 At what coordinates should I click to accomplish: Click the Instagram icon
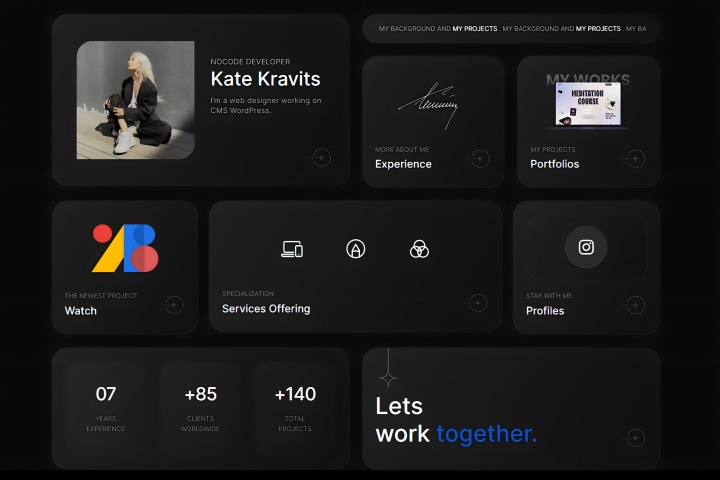586,247
